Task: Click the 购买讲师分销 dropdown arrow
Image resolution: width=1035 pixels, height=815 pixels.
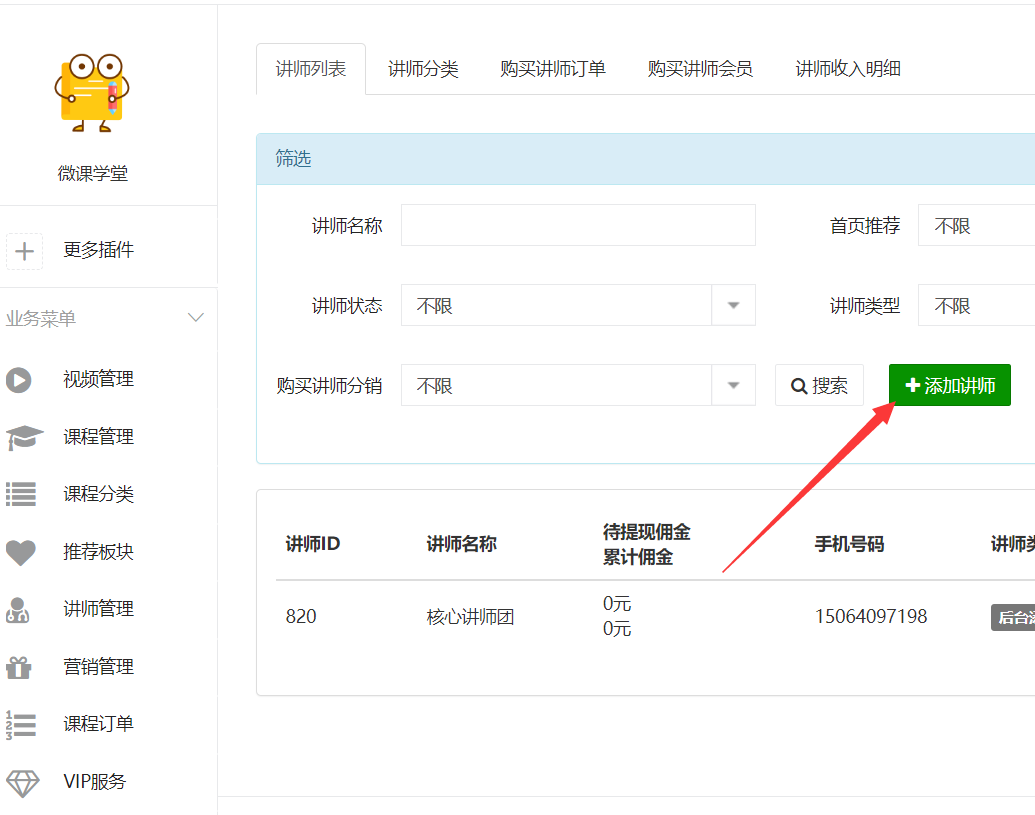Action: (733, 385)
